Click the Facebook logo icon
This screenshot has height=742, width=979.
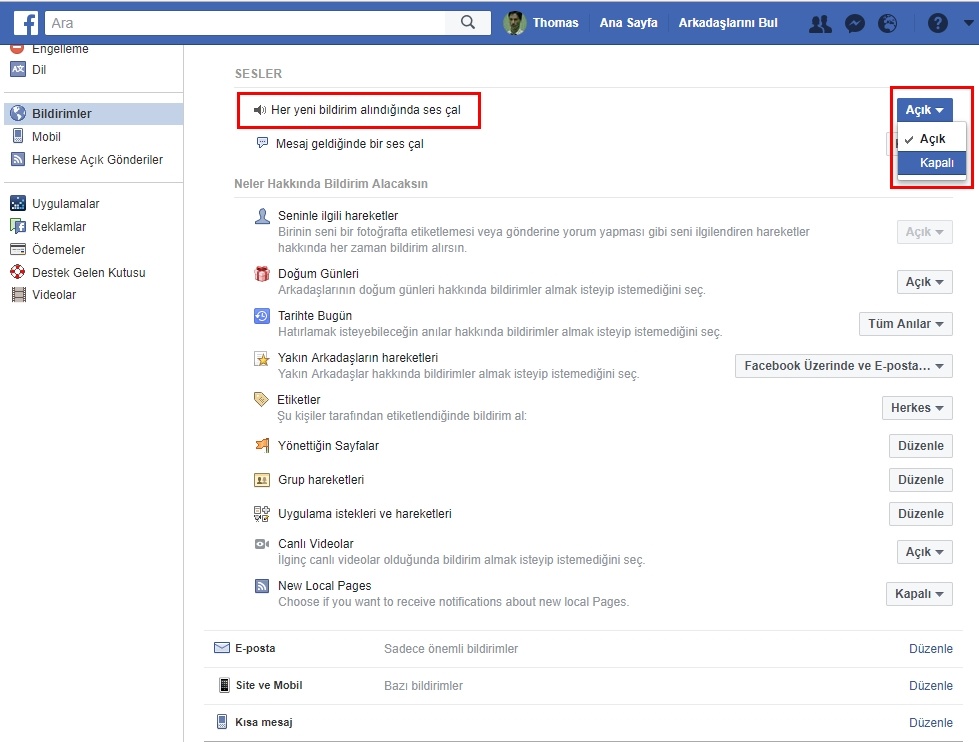point(26,23)
